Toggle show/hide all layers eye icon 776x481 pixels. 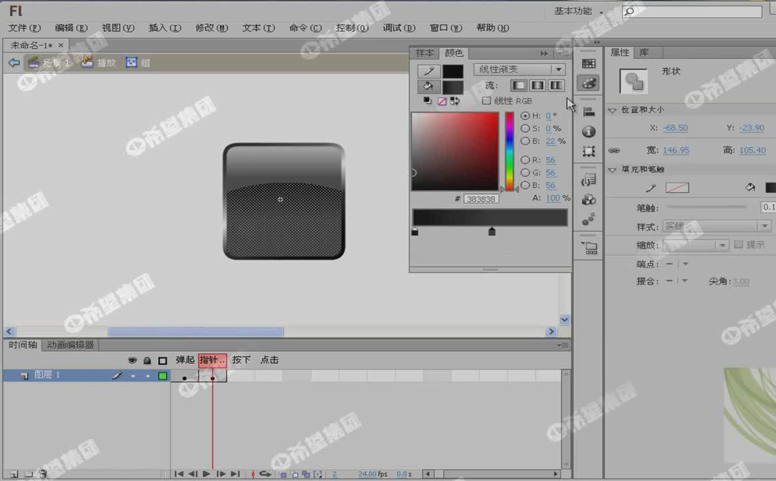coord(132,360)
